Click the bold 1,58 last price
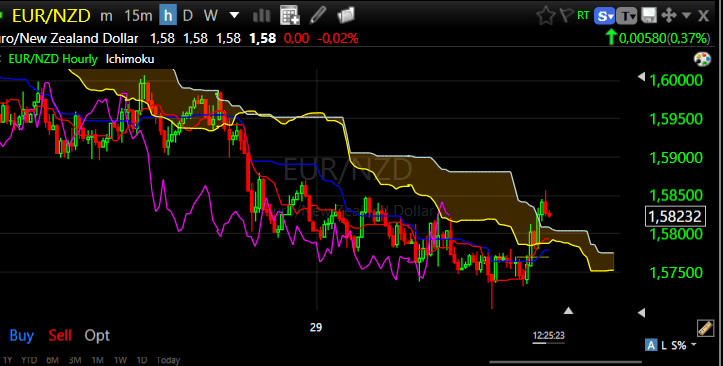The width and height of the screenshot is (723, 366). 262,38
